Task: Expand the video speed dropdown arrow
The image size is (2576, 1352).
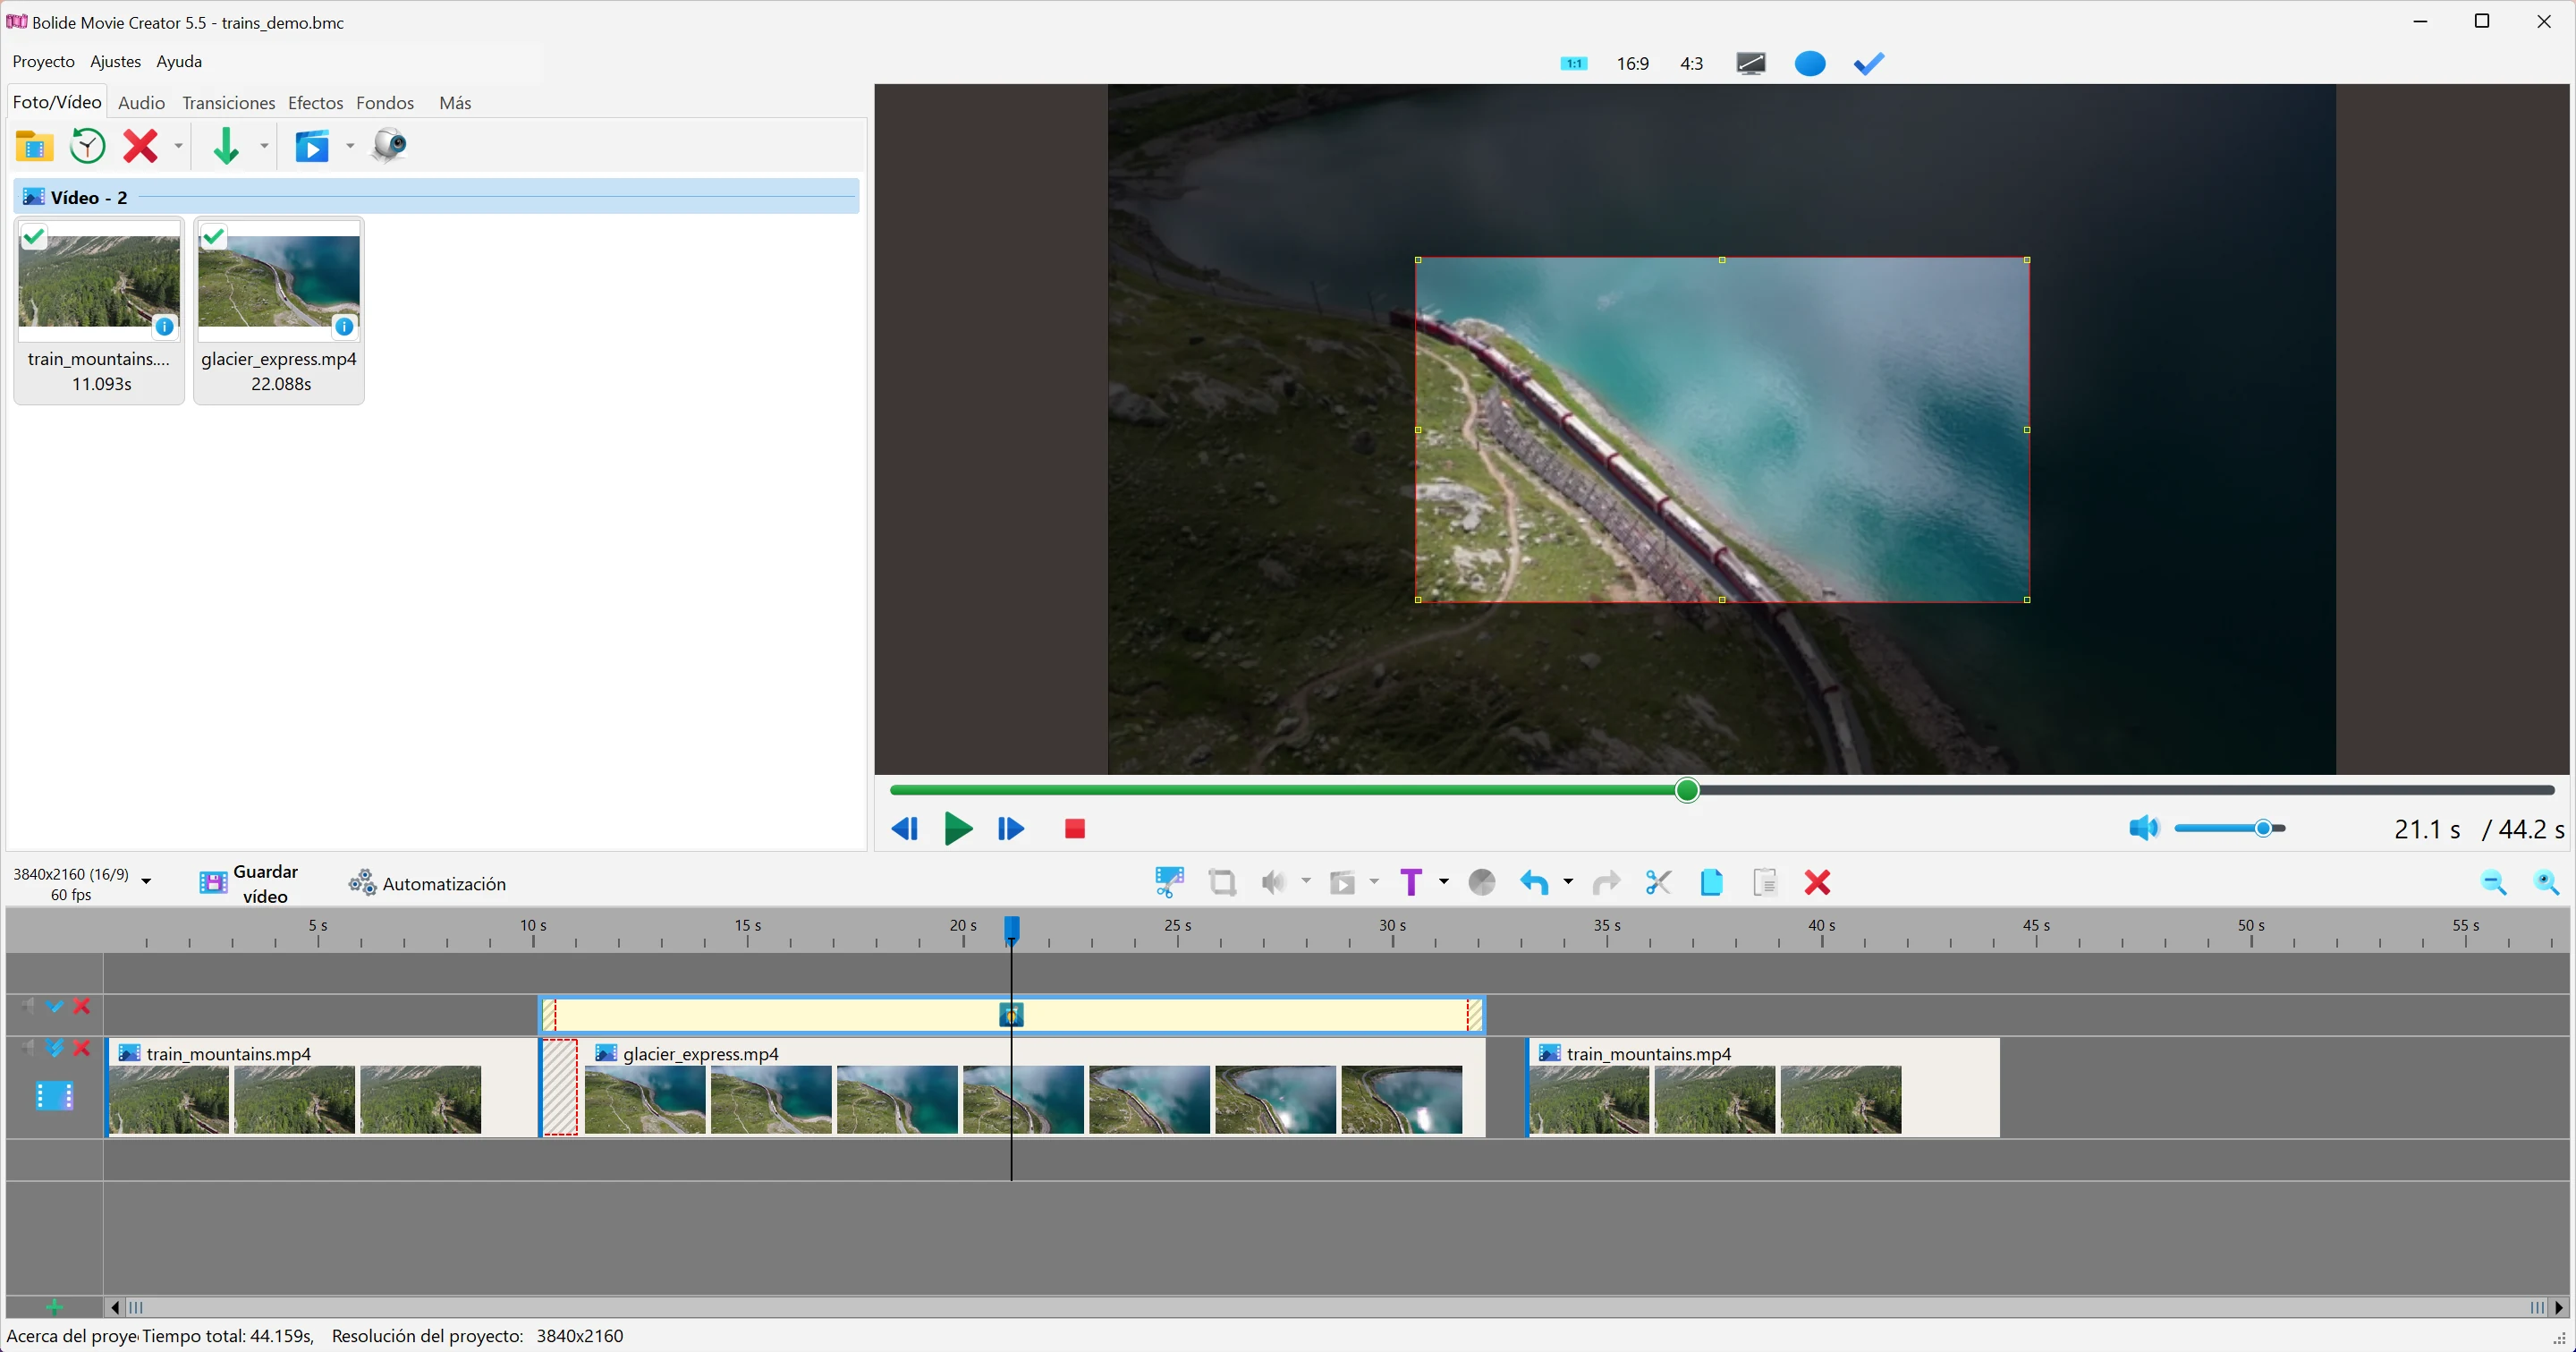Action: (1374, 881)
